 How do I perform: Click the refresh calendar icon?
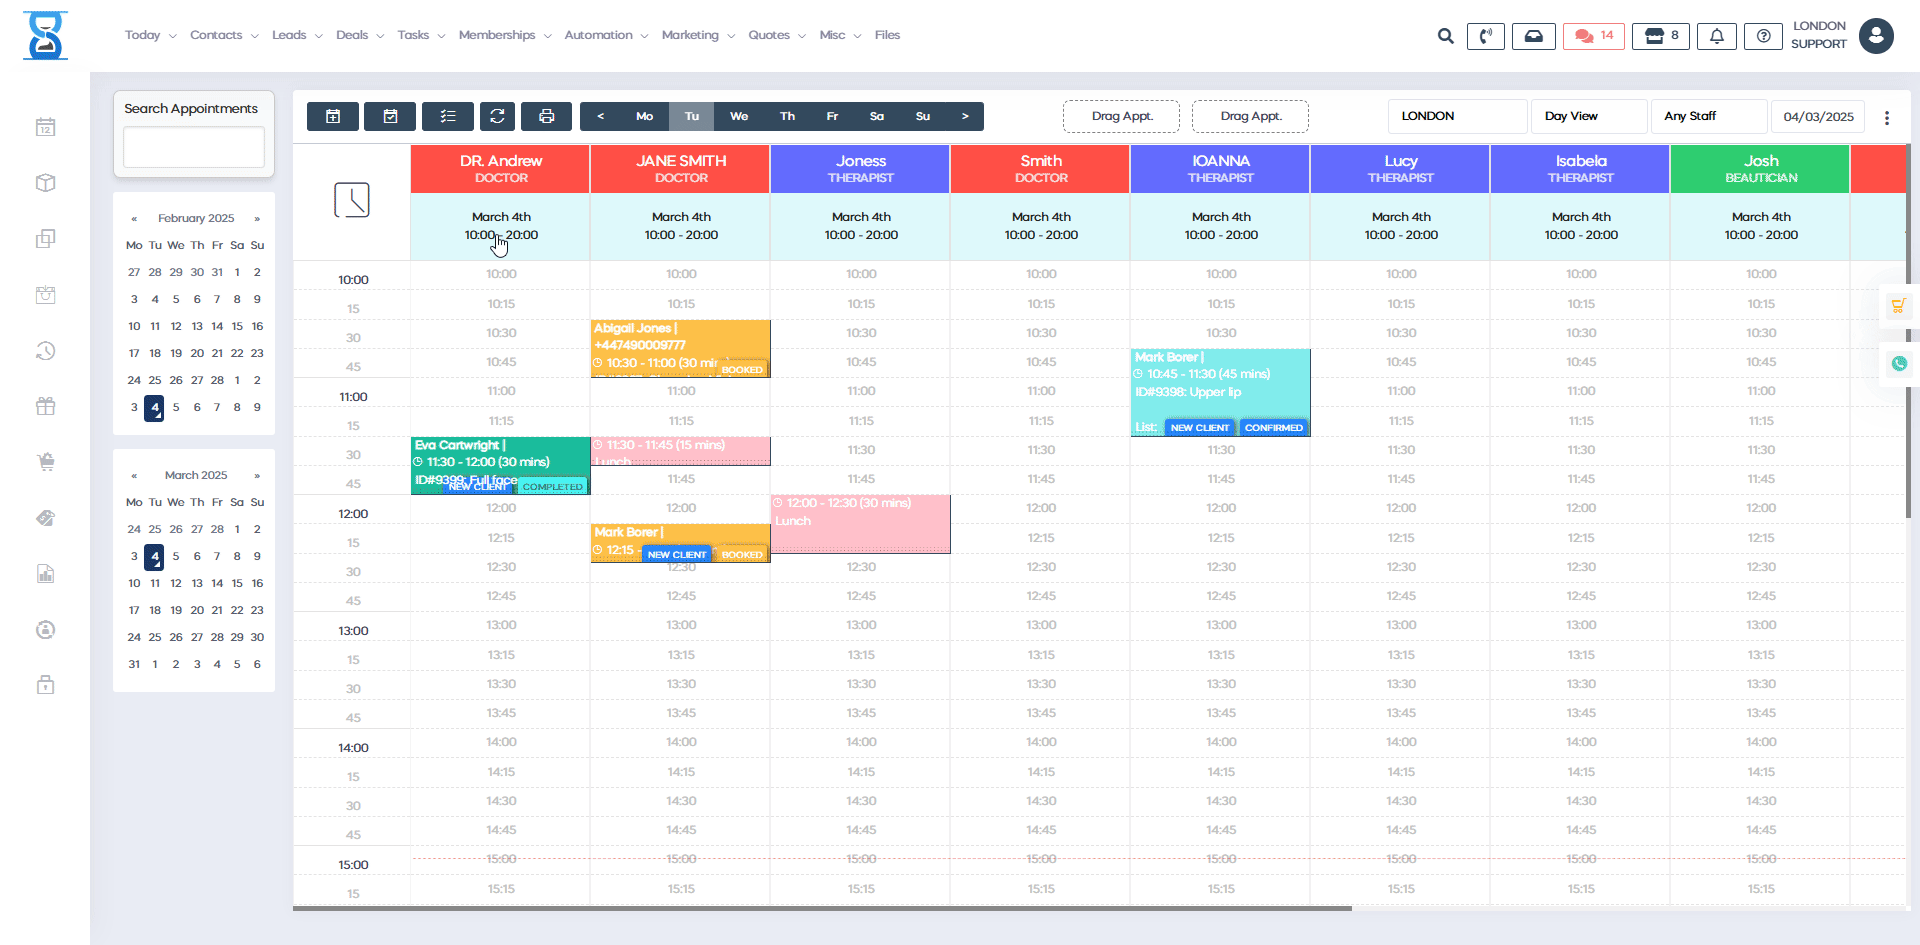pyautogui.click(x=497, y=116)
